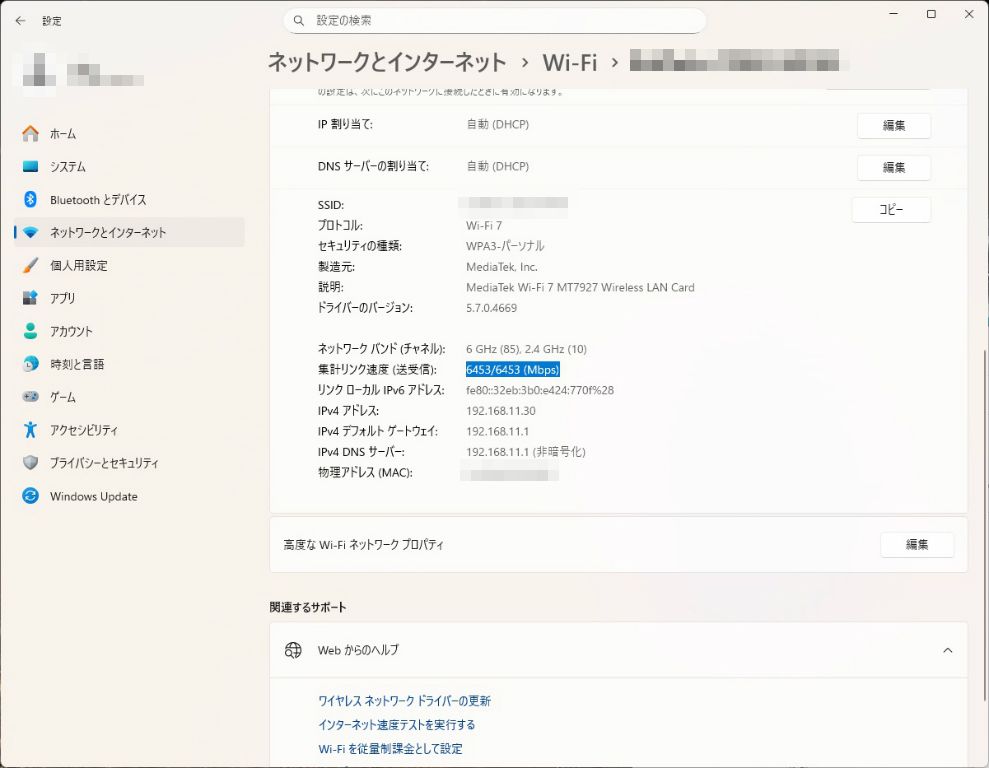
Task: Edit the DNS サーバーの割り当て setting
Action: pyautogui.click(x=894, y=167)
